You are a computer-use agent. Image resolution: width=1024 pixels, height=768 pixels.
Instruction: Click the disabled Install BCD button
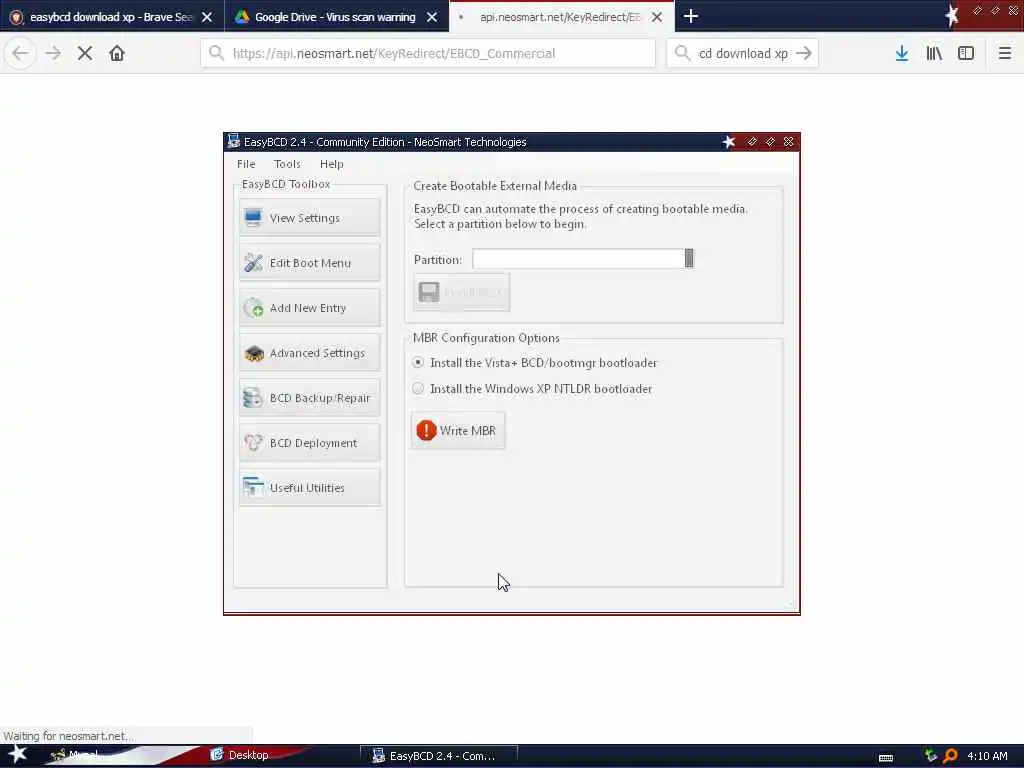click(462, 292)
